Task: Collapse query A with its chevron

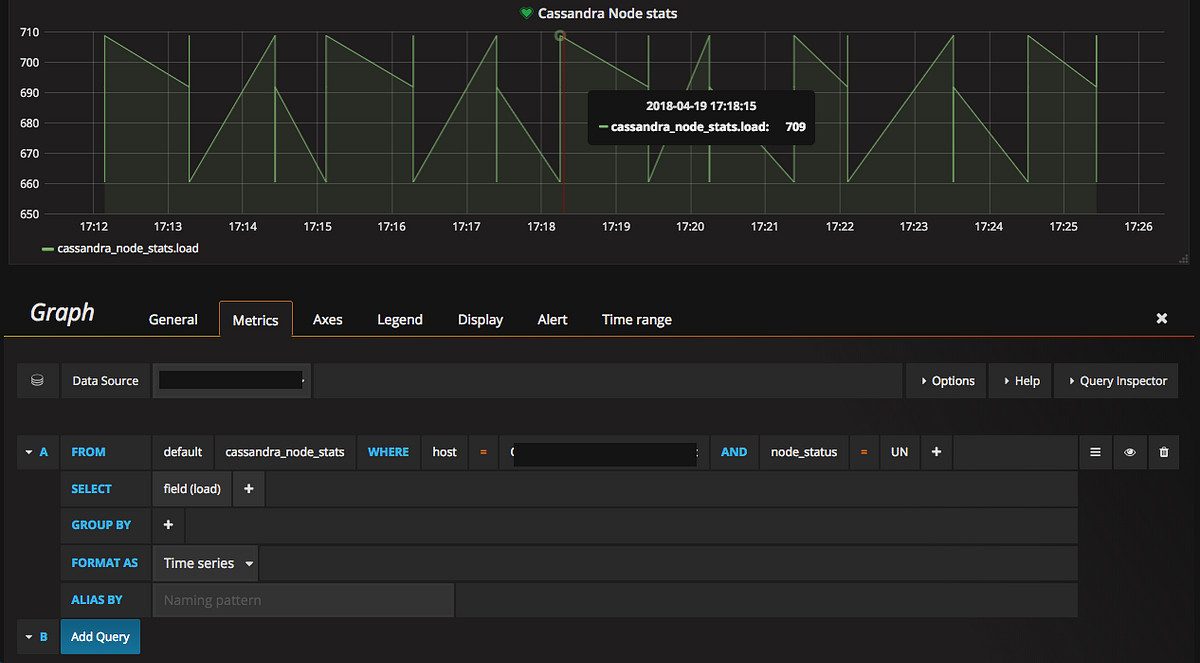Action: (30, 452)
